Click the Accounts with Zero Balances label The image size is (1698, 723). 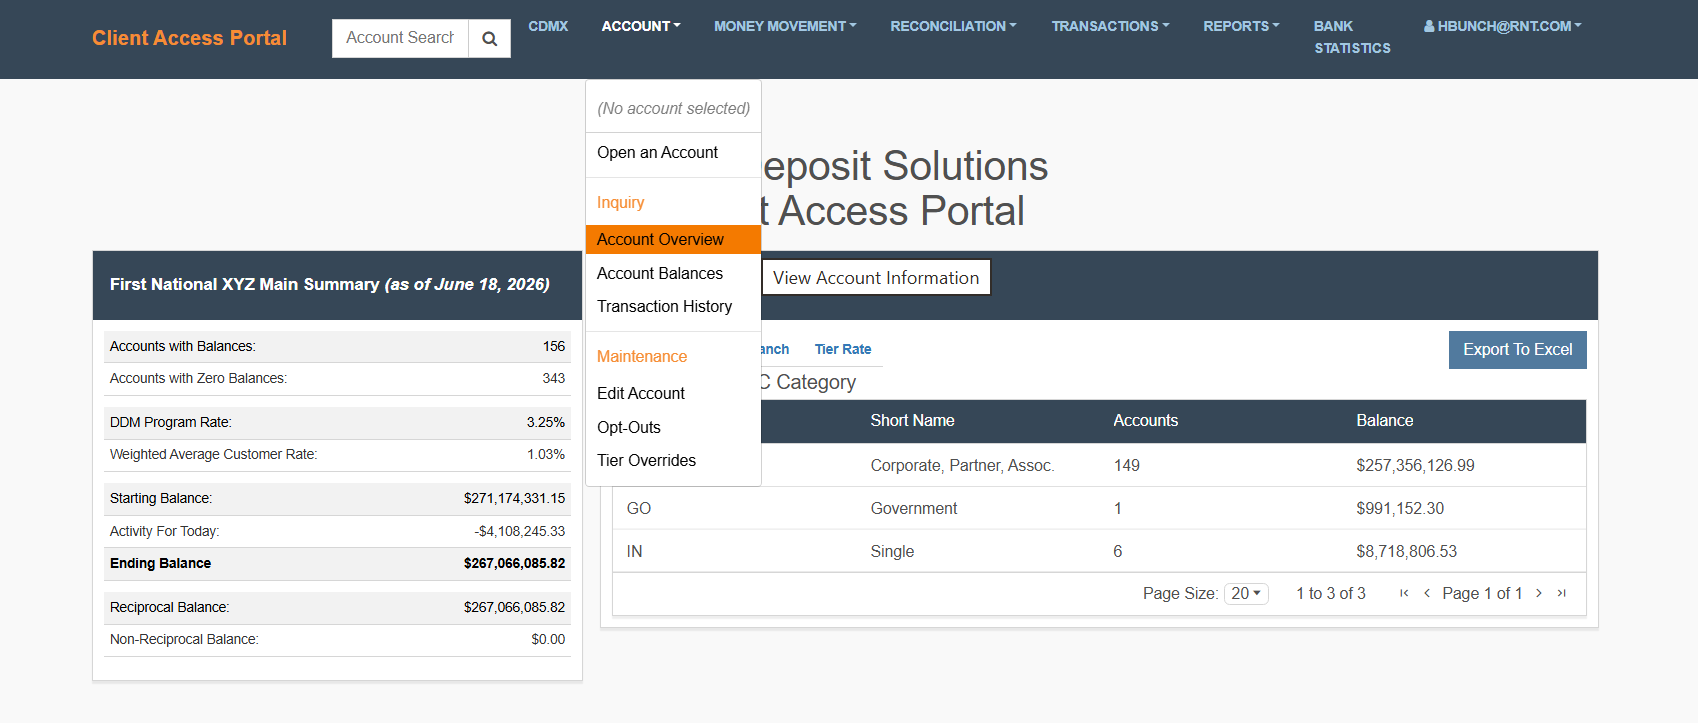(198, 378)
